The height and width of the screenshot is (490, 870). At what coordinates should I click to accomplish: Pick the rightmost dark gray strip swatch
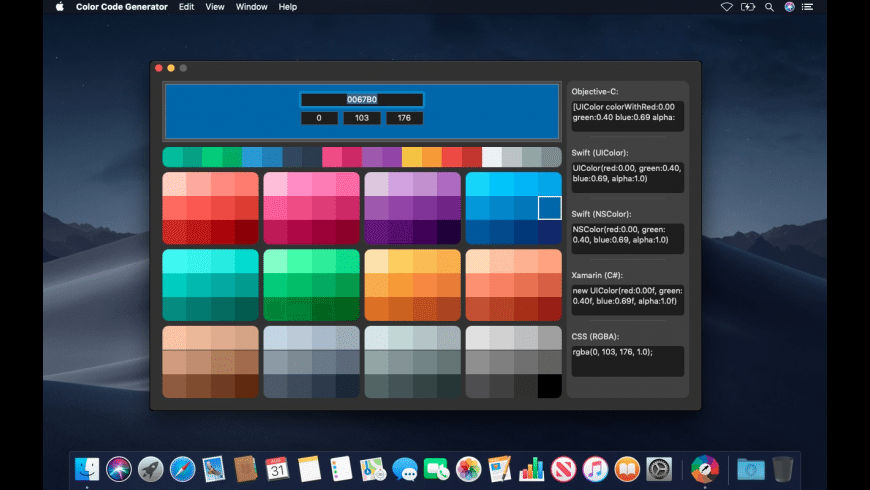[x=552, y=157]
